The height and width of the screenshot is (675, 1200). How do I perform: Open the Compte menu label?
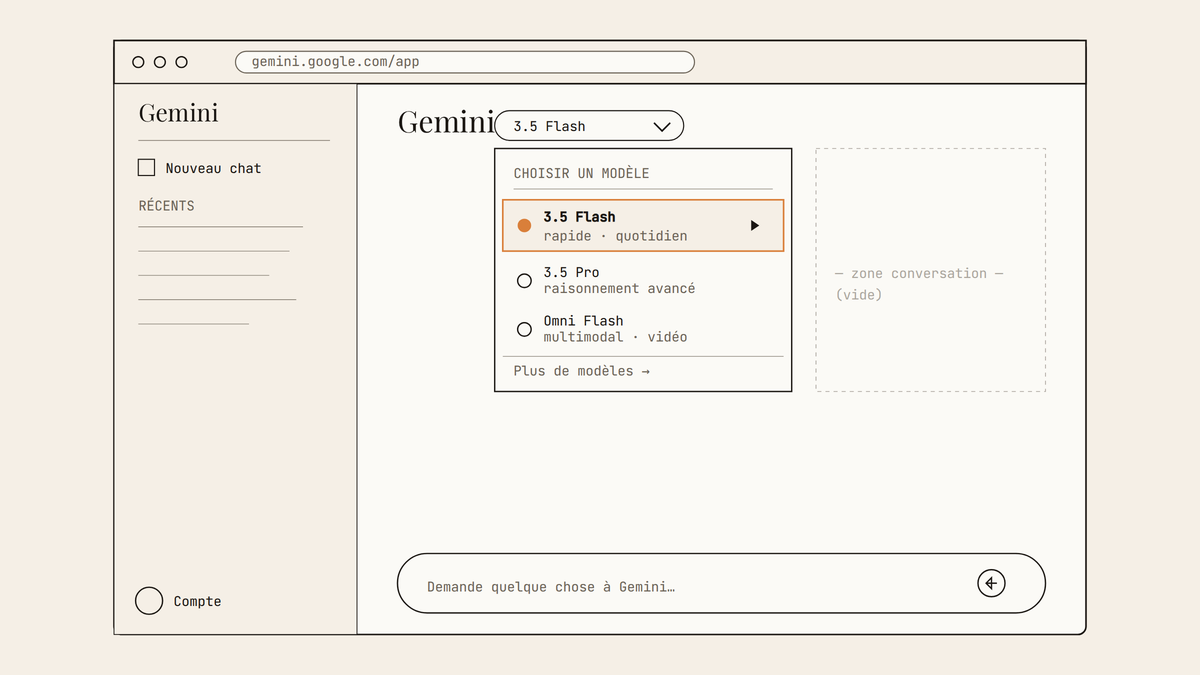tap(197, 601)
